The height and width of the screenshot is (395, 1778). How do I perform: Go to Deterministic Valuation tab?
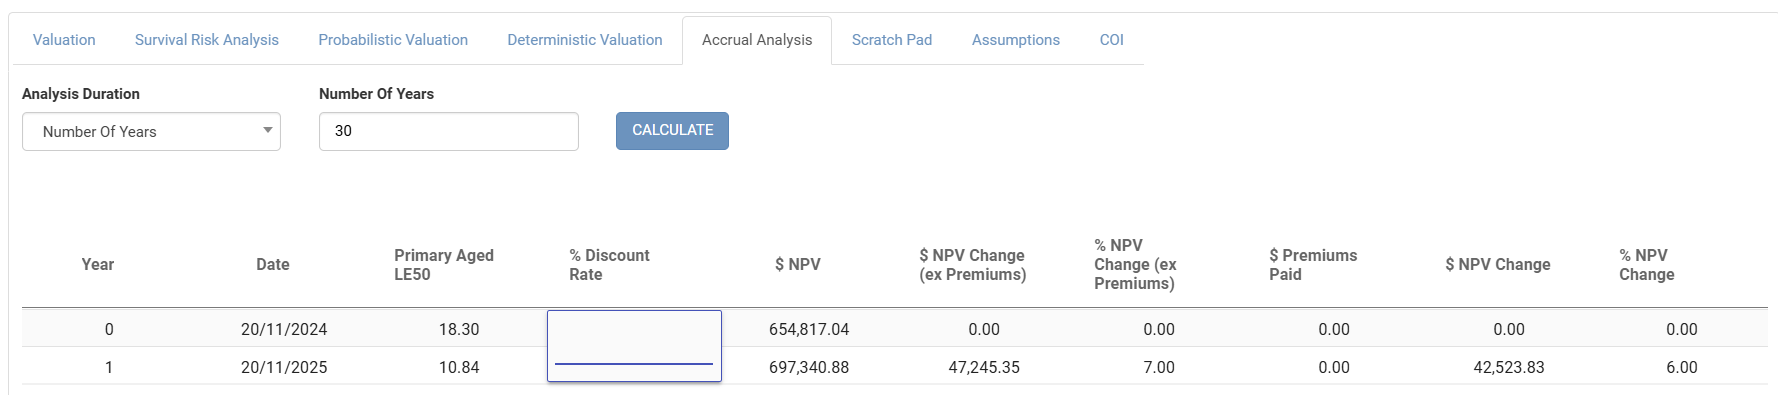585,40
